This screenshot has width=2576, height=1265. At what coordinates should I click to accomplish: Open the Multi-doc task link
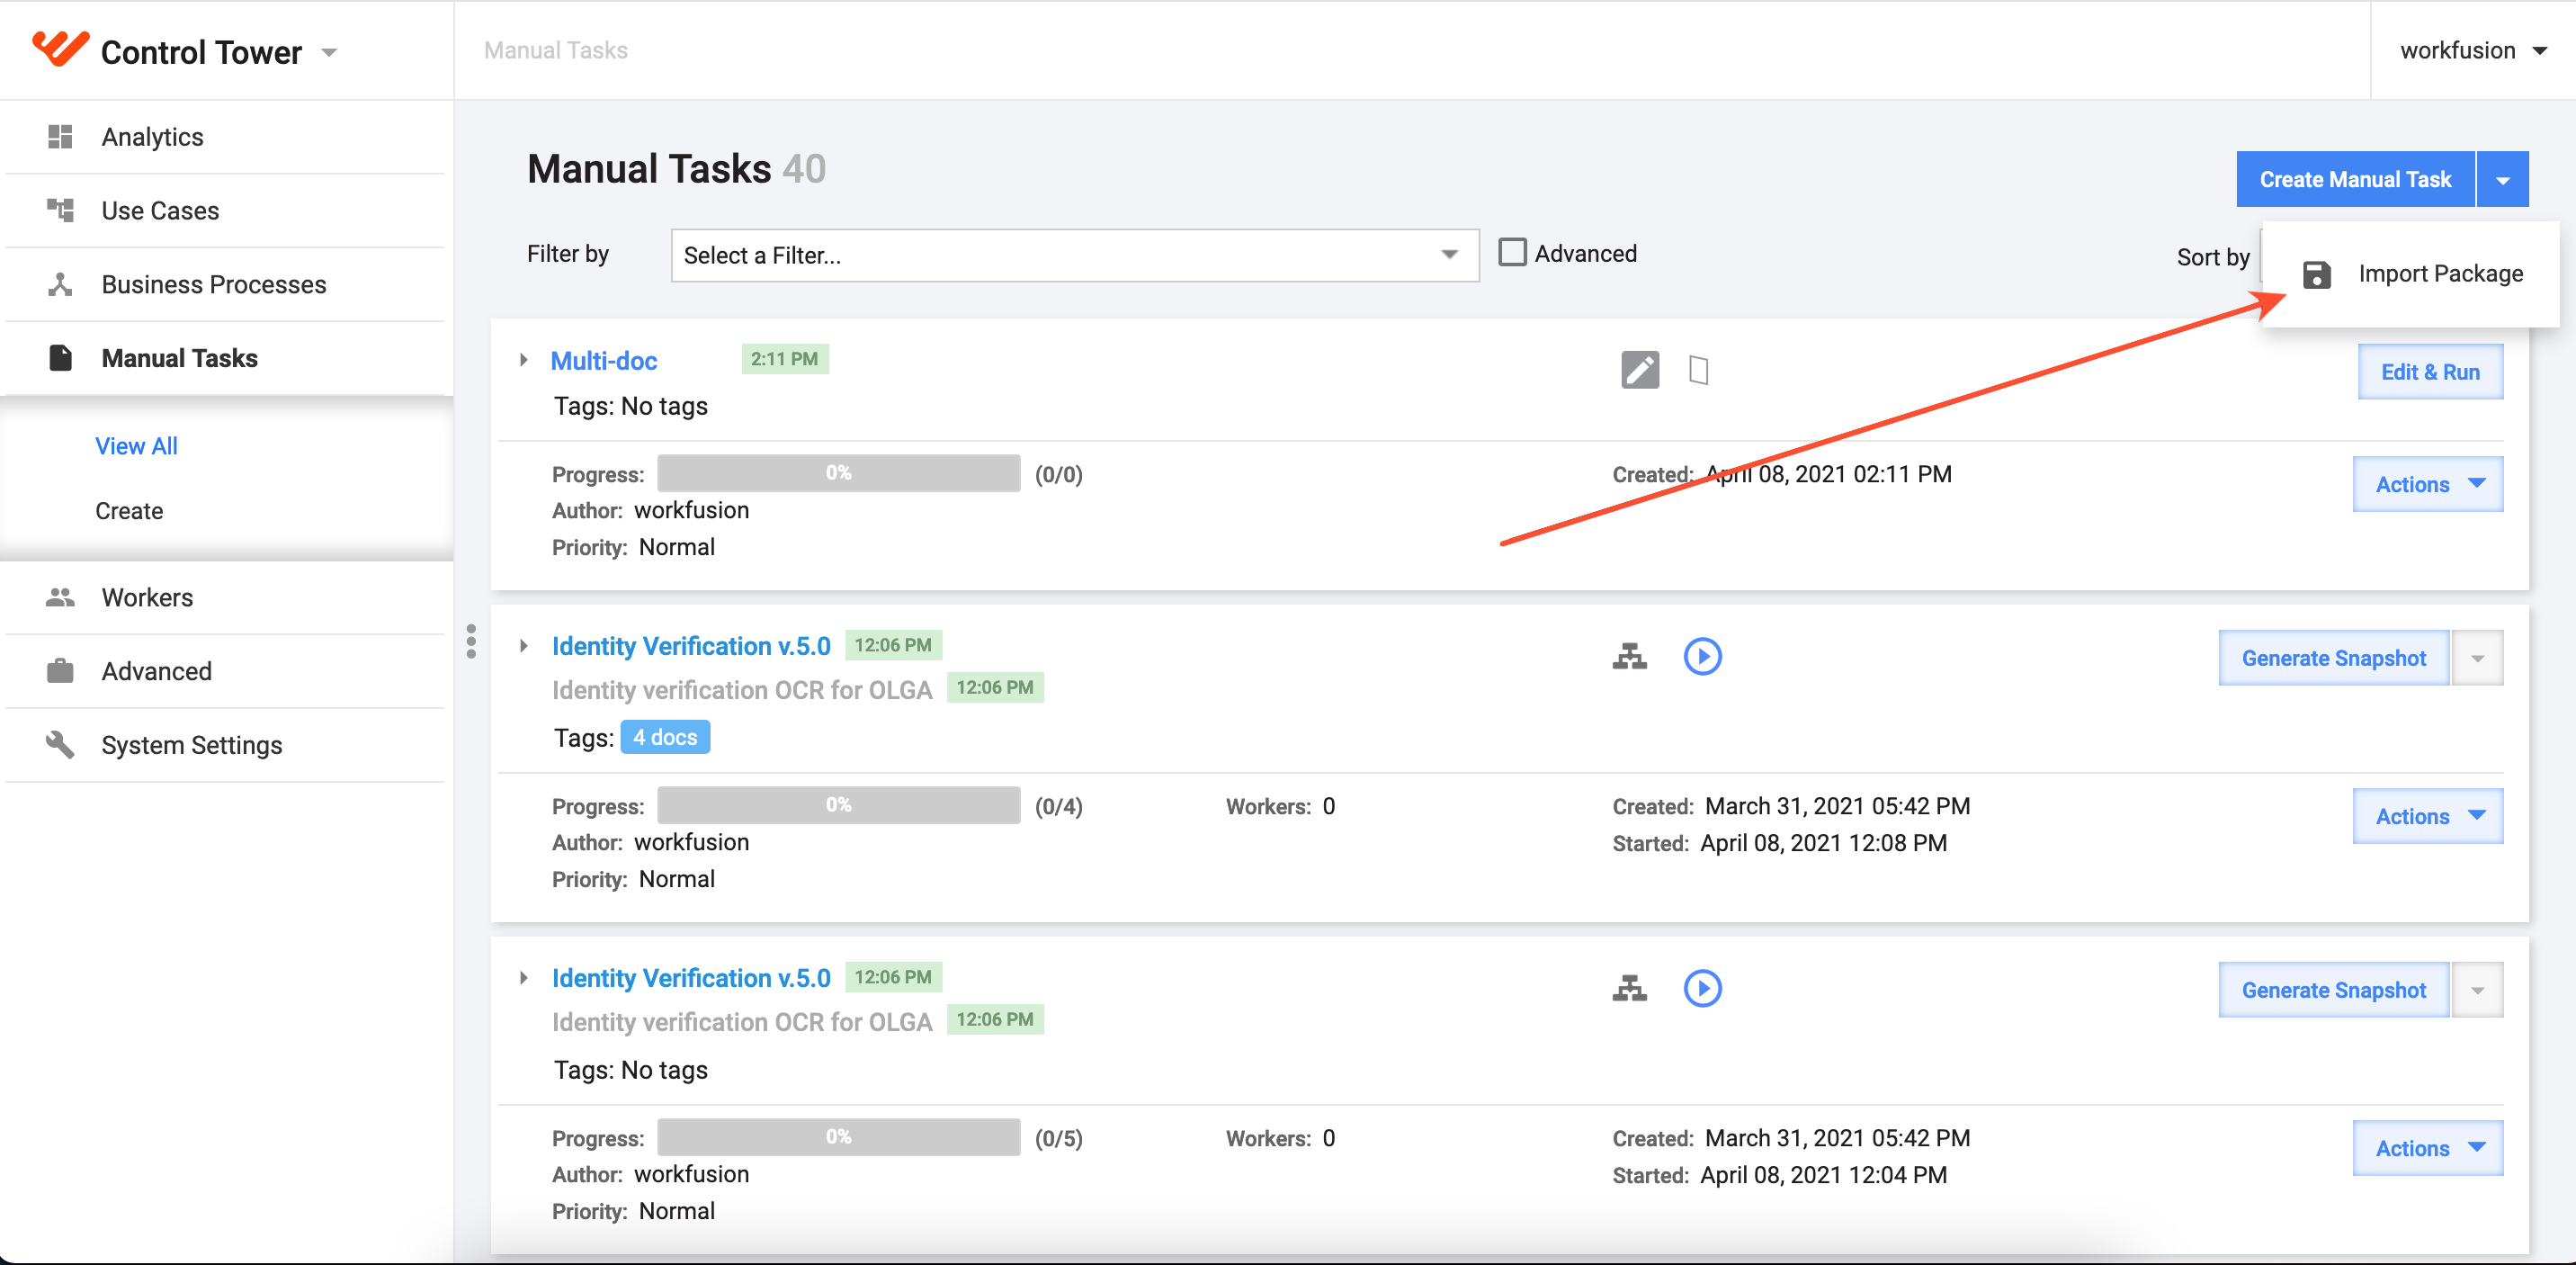[x=604, y=361]
